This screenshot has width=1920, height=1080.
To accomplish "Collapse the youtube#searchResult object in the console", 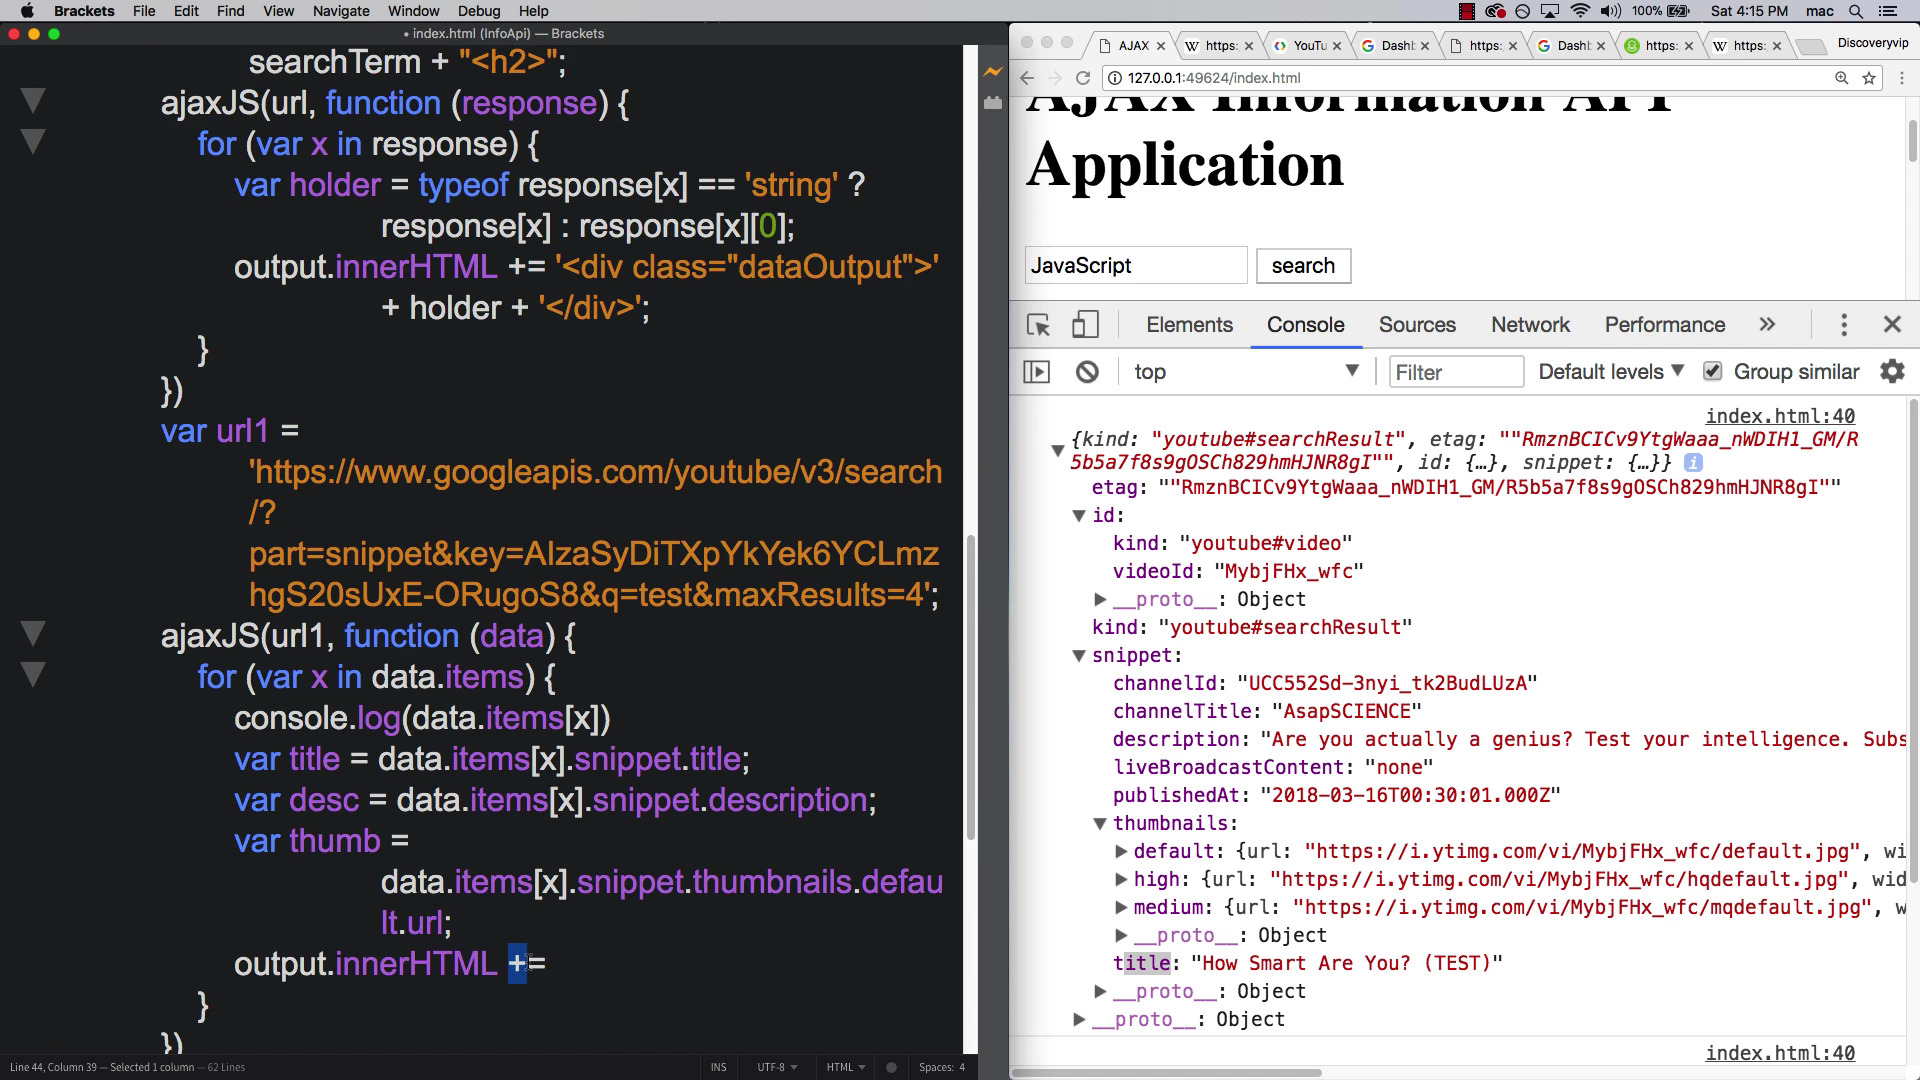I will [1057, 451].
